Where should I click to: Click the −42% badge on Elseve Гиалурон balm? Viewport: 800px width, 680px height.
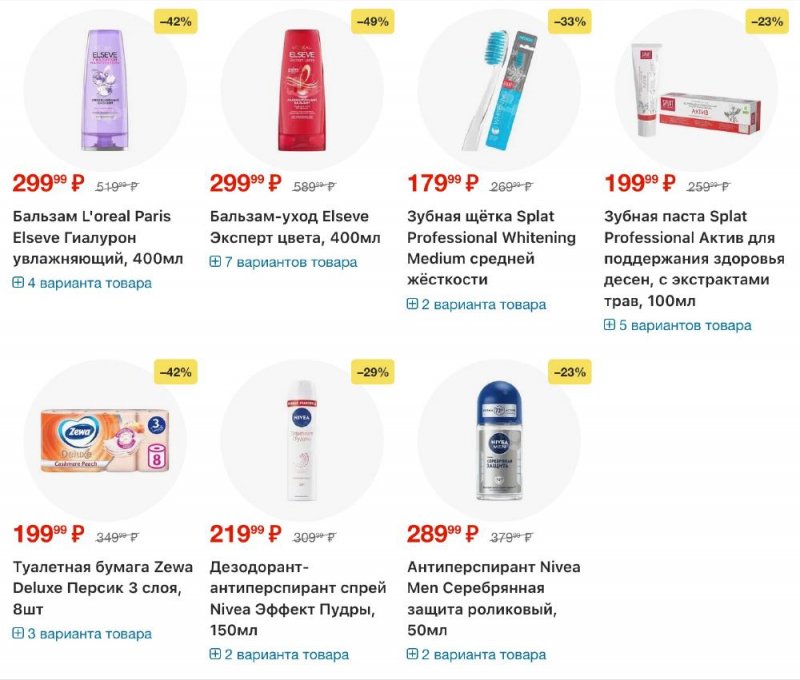point(176,21)
